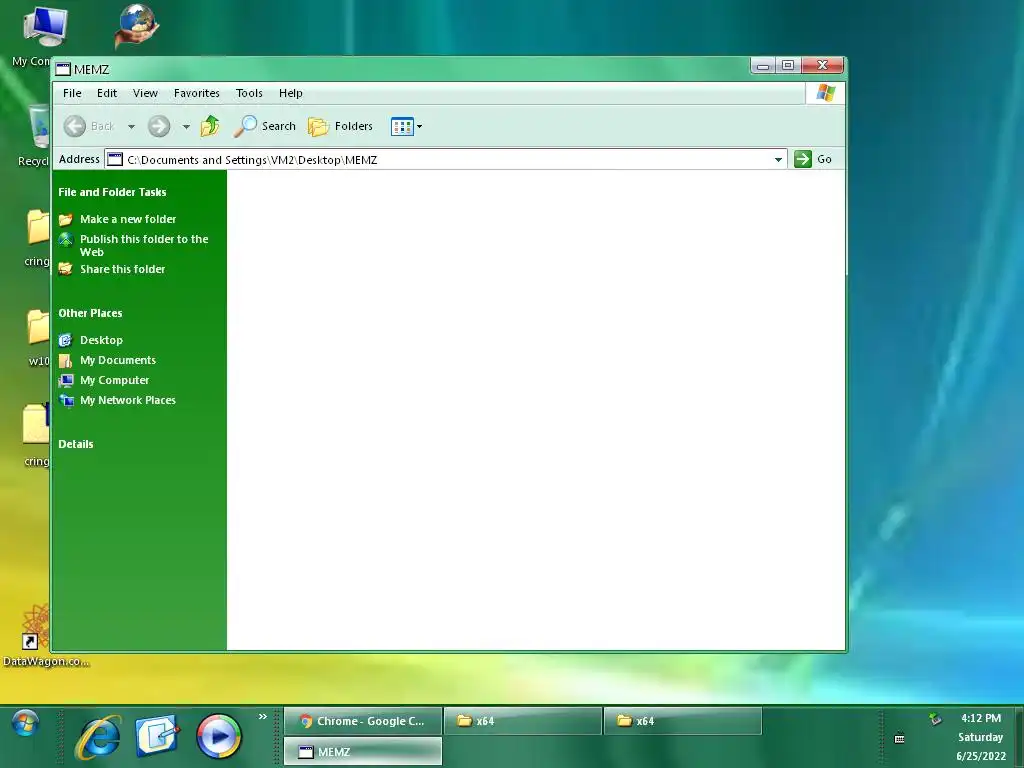Click the MEMZ taskbar button
This screenshot has height=768, width=1024.
pyautogui.click(x=363, y=752)
